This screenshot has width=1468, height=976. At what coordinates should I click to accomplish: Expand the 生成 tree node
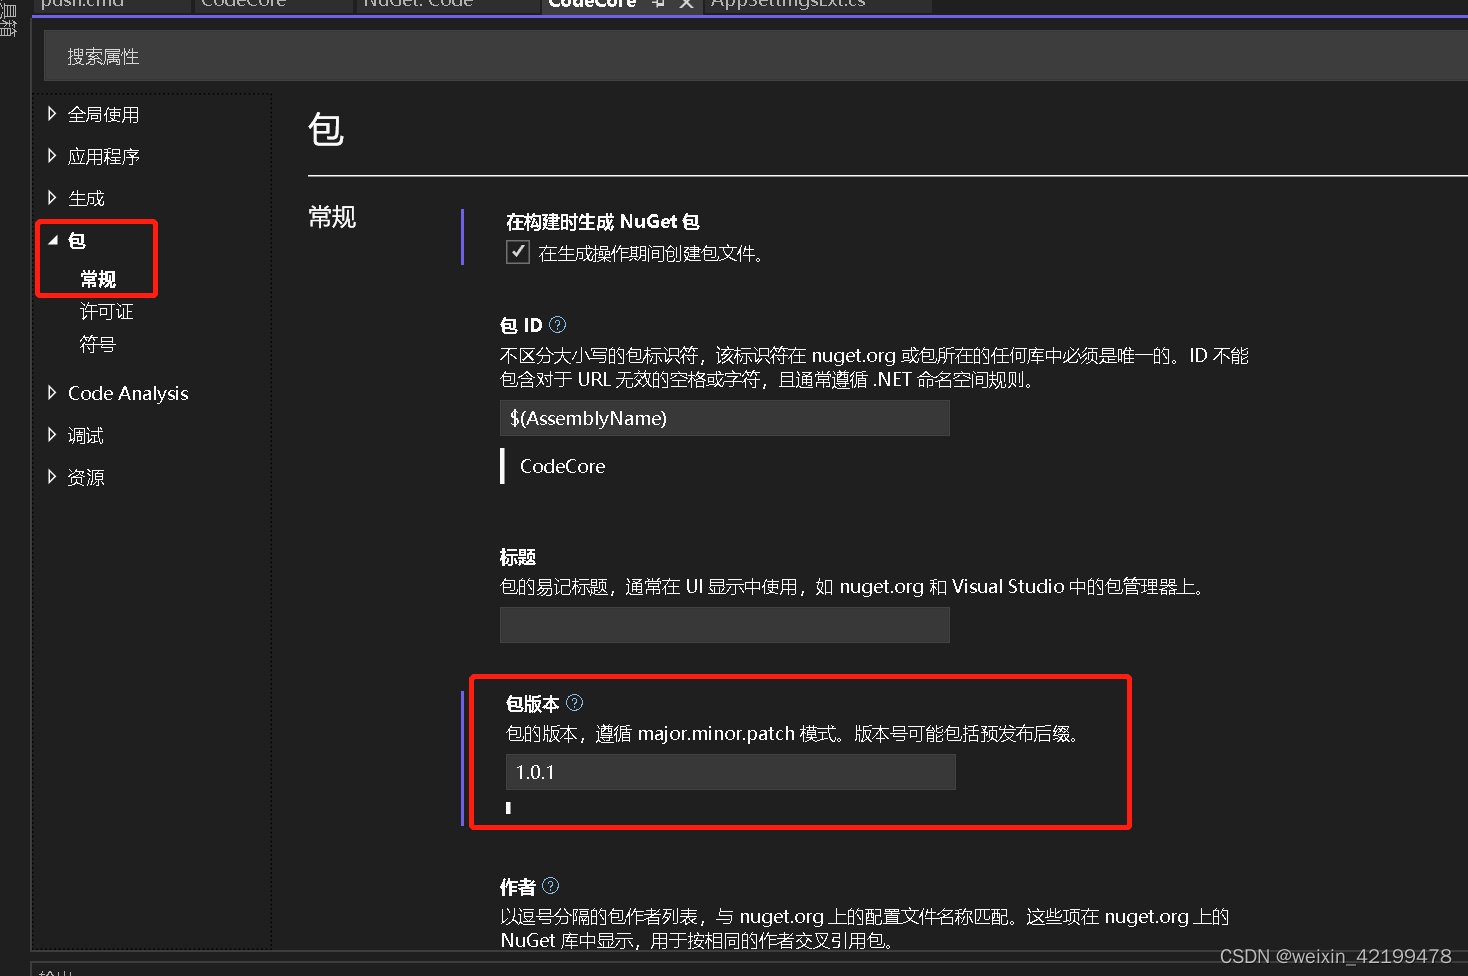pos(52,198)
